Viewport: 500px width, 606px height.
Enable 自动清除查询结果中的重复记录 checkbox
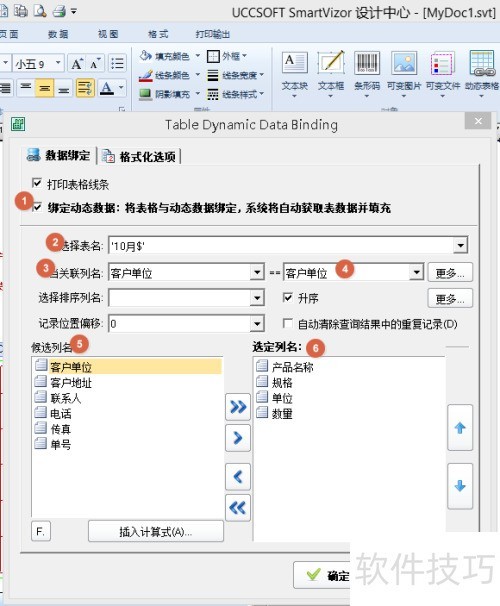[287, 323]
